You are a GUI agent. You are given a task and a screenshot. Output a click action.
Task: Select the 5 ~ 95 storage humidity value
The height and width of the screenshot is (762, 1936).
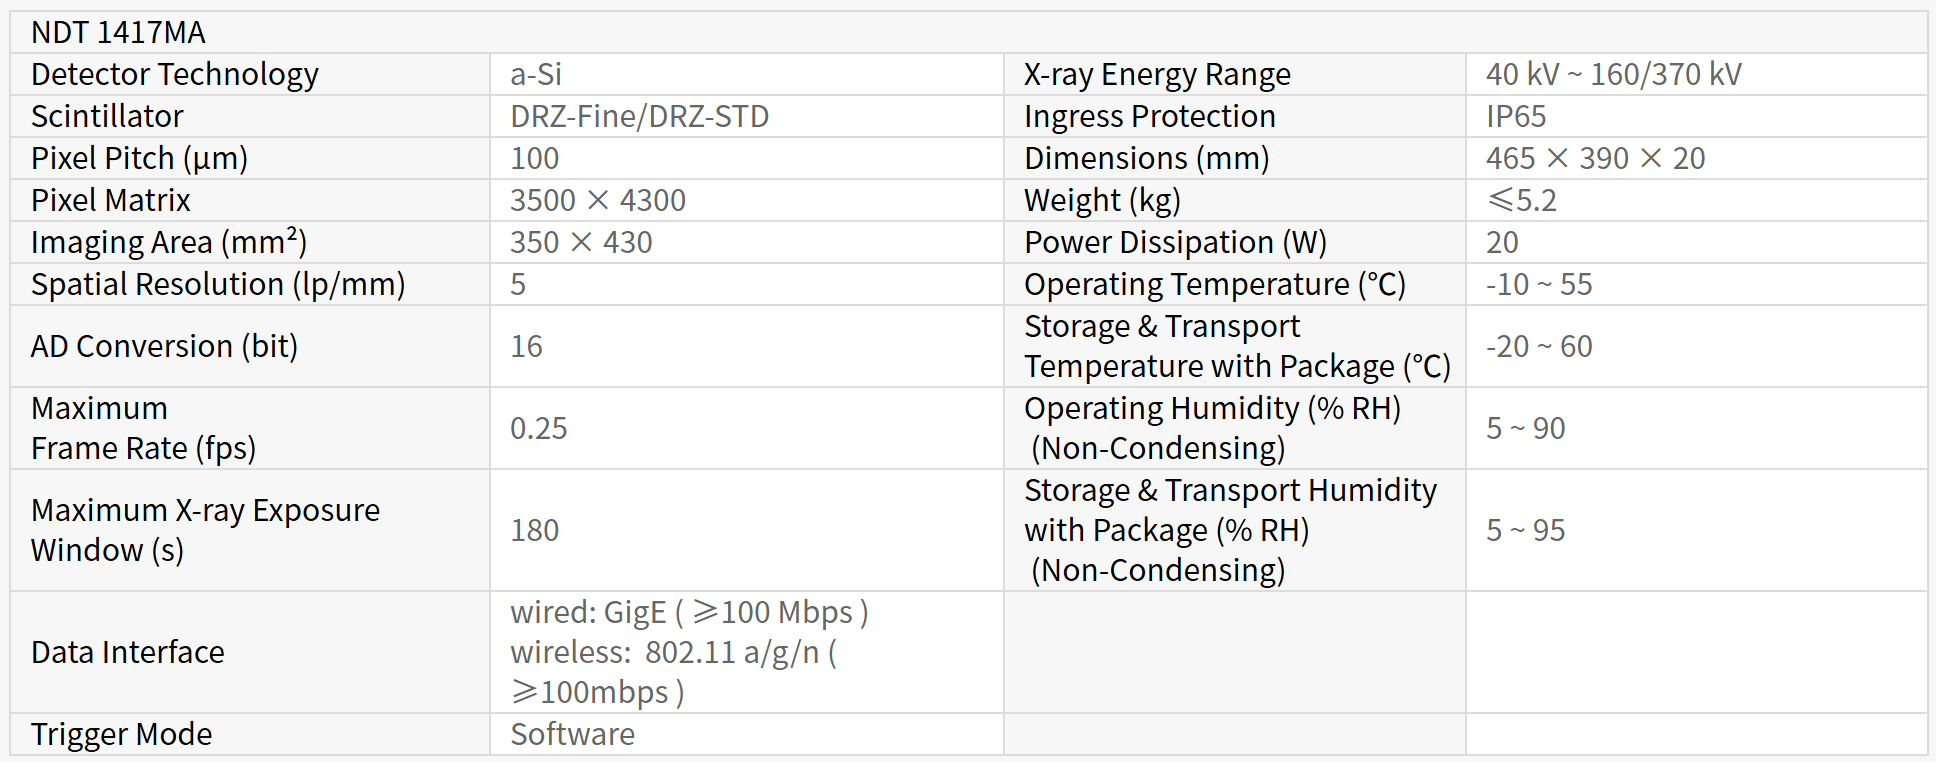[x=1525, y=530]
